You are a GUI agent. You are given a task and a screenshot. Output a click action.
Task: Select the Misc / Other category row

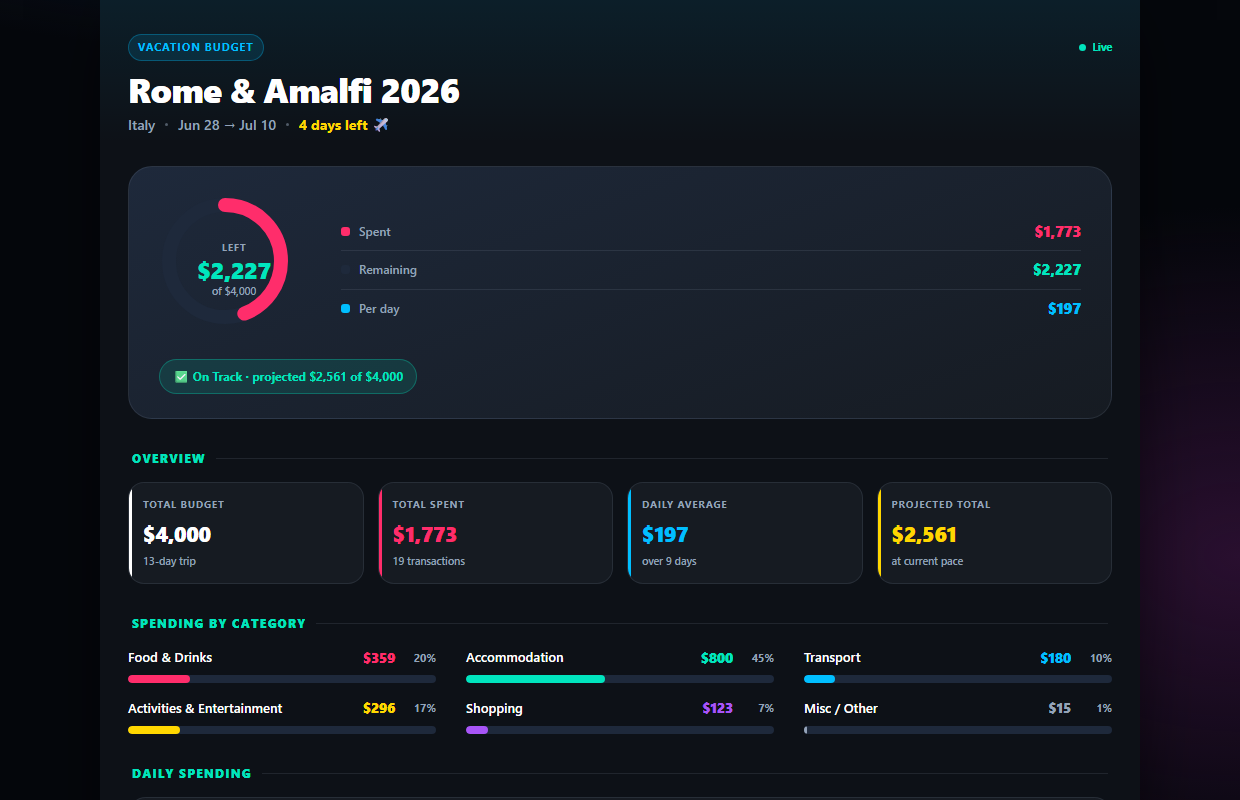(958, 717)
